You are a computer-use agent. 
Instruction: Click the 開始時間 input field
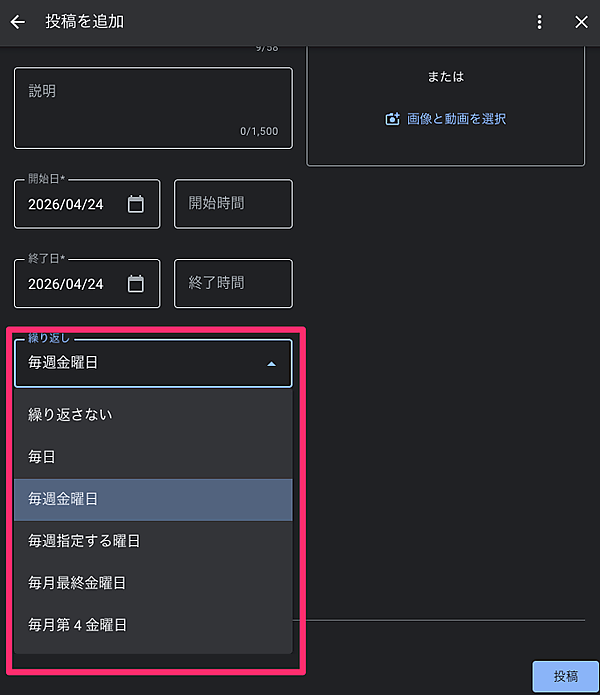[x=233, y=204]
